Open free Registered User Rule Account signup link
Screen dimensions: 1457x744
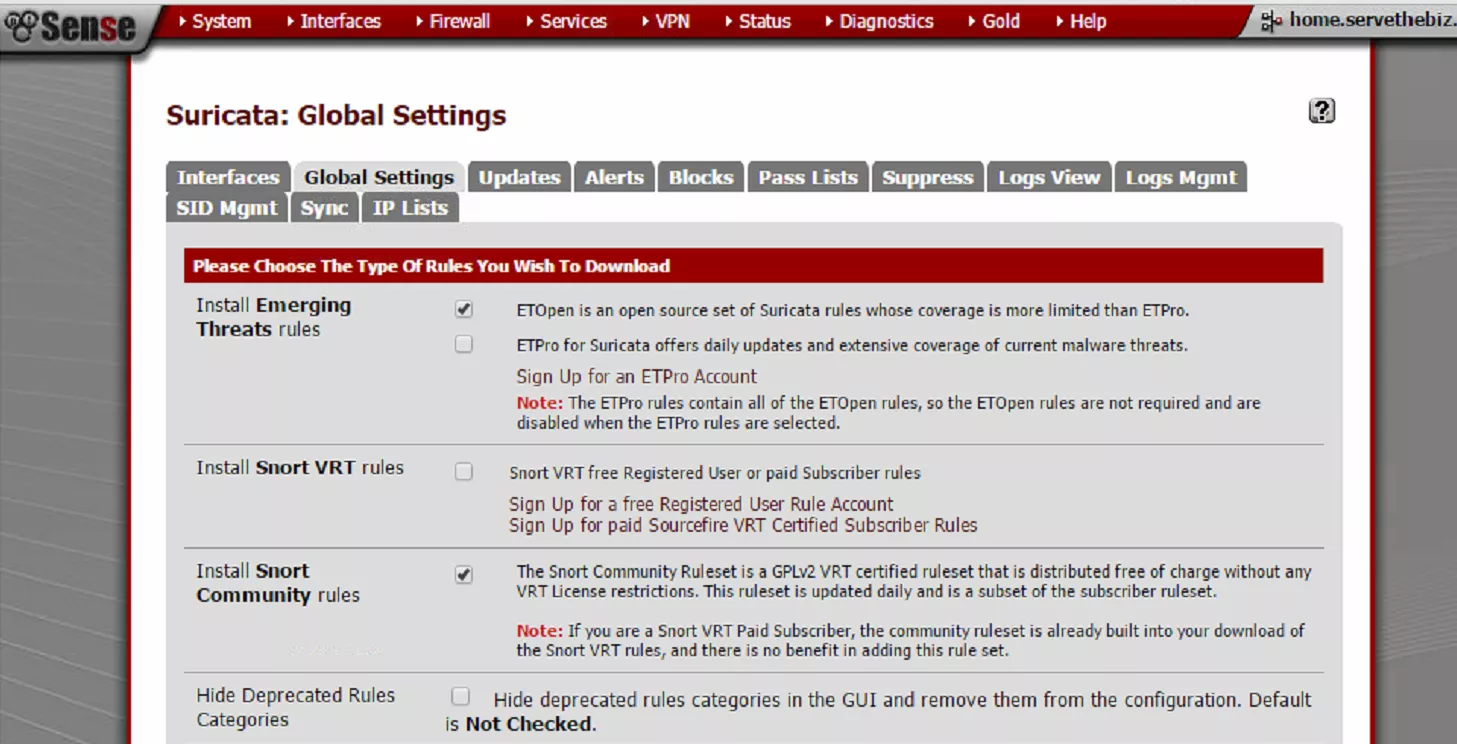click(701, 504)
